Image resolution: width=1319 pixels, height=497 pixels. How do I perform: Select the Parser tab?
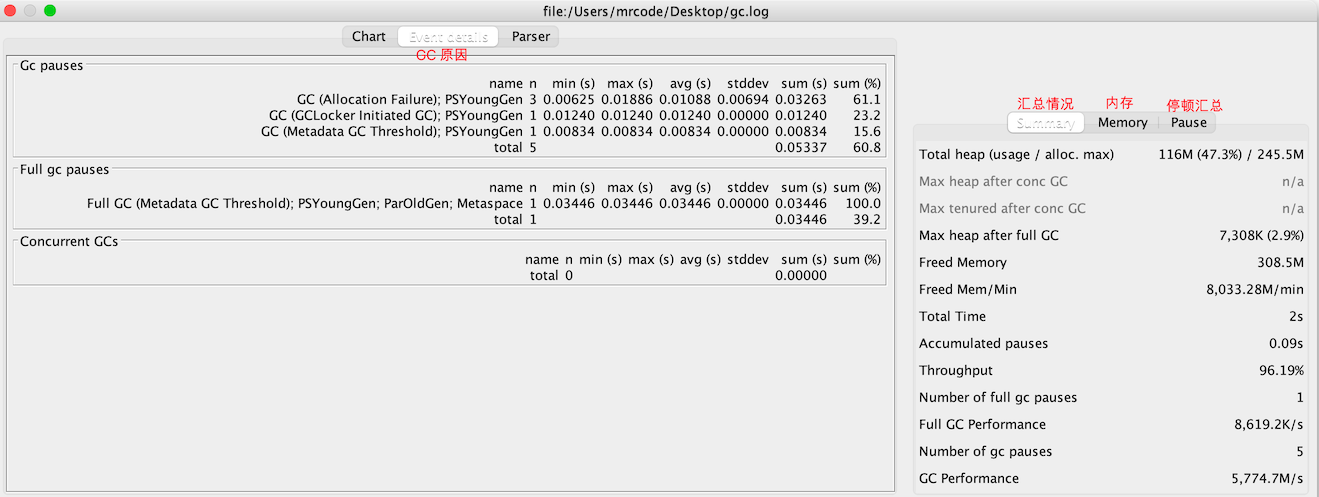530,36
